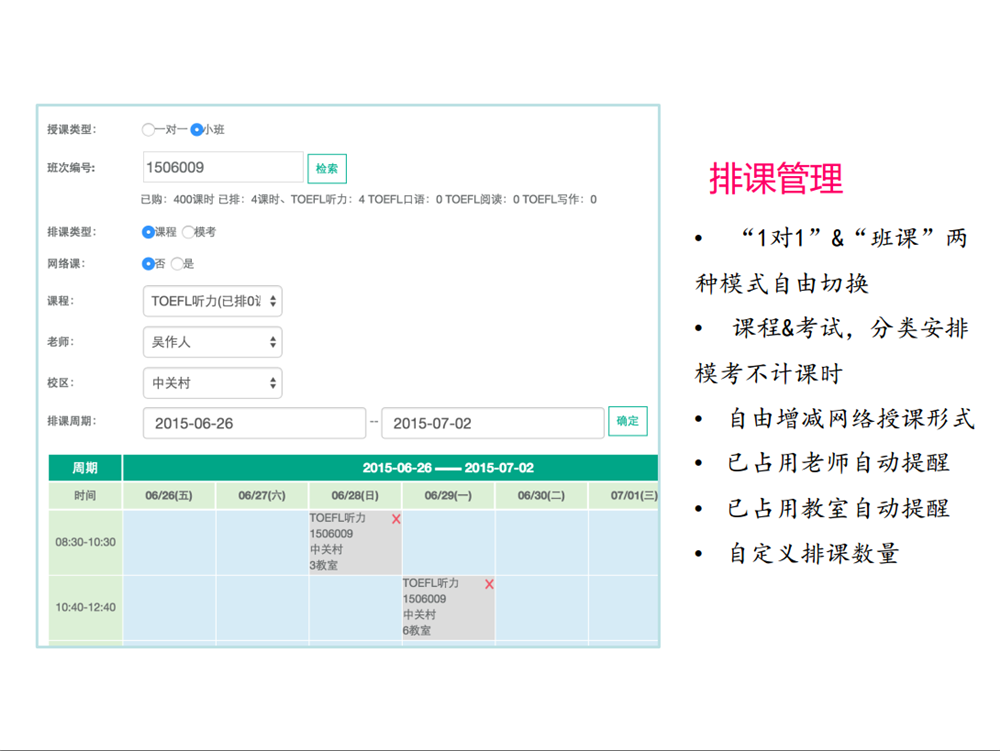Click the end date field 2015-07-02
The width and height of the screenshot is (1000, 751).
tap(492, 423)
